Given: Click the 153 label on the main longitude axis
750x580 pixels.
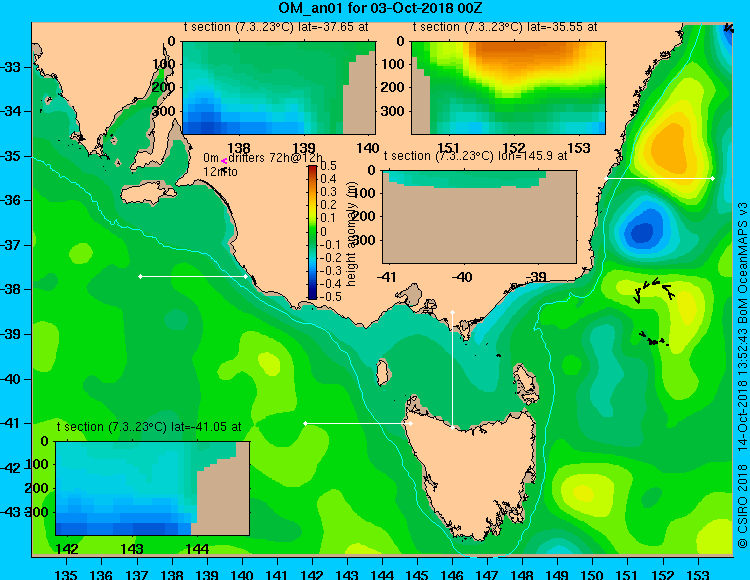Looking at the screenshot, I should [698, 574].
